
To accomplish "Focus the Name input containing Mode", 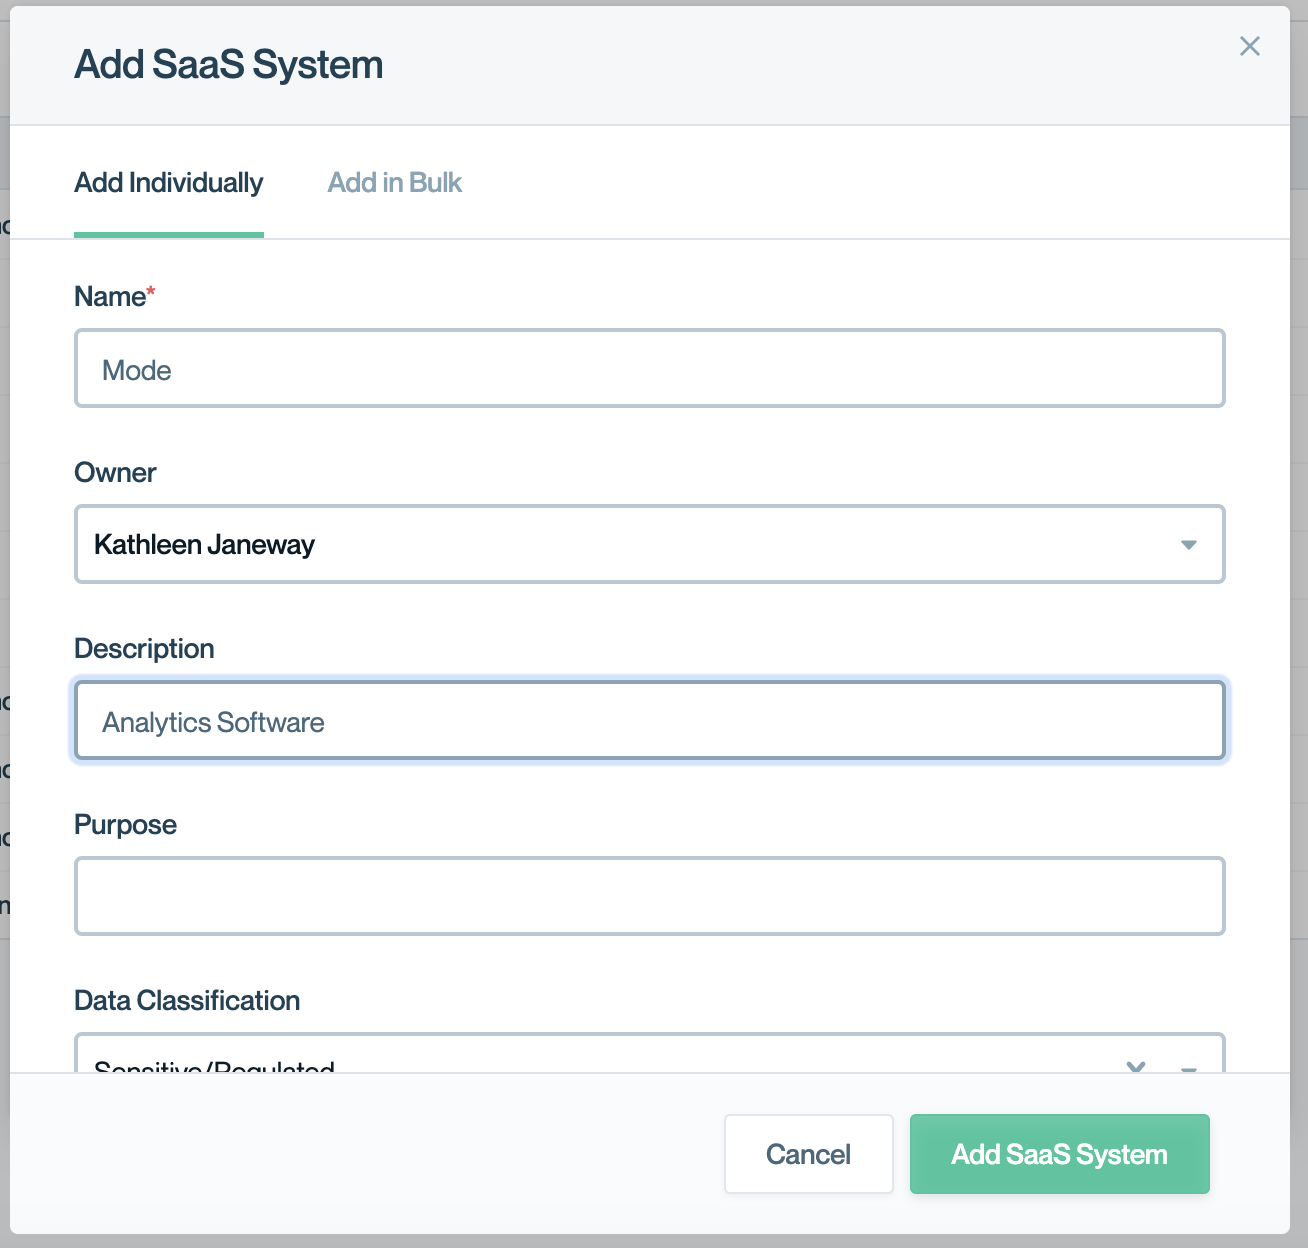I will (x=650, y=369).
